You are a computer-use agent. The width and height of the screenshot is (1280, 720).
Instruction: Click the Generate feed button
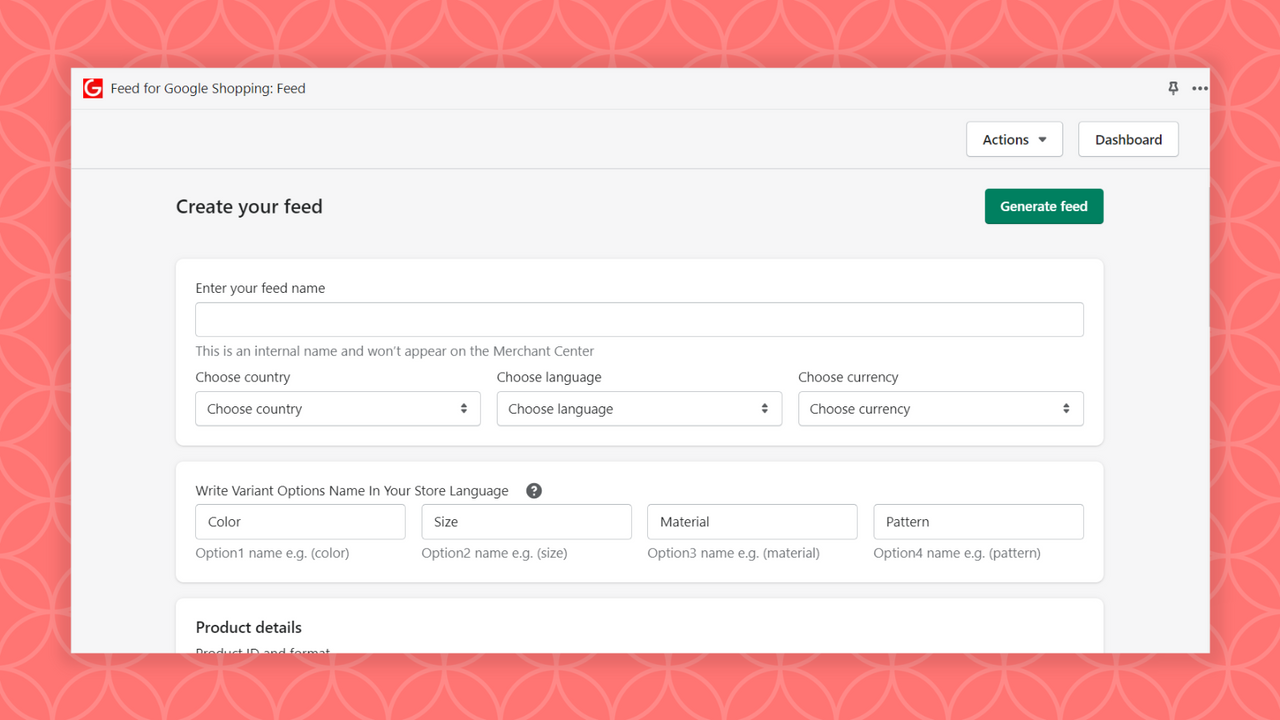point(1044,206)
